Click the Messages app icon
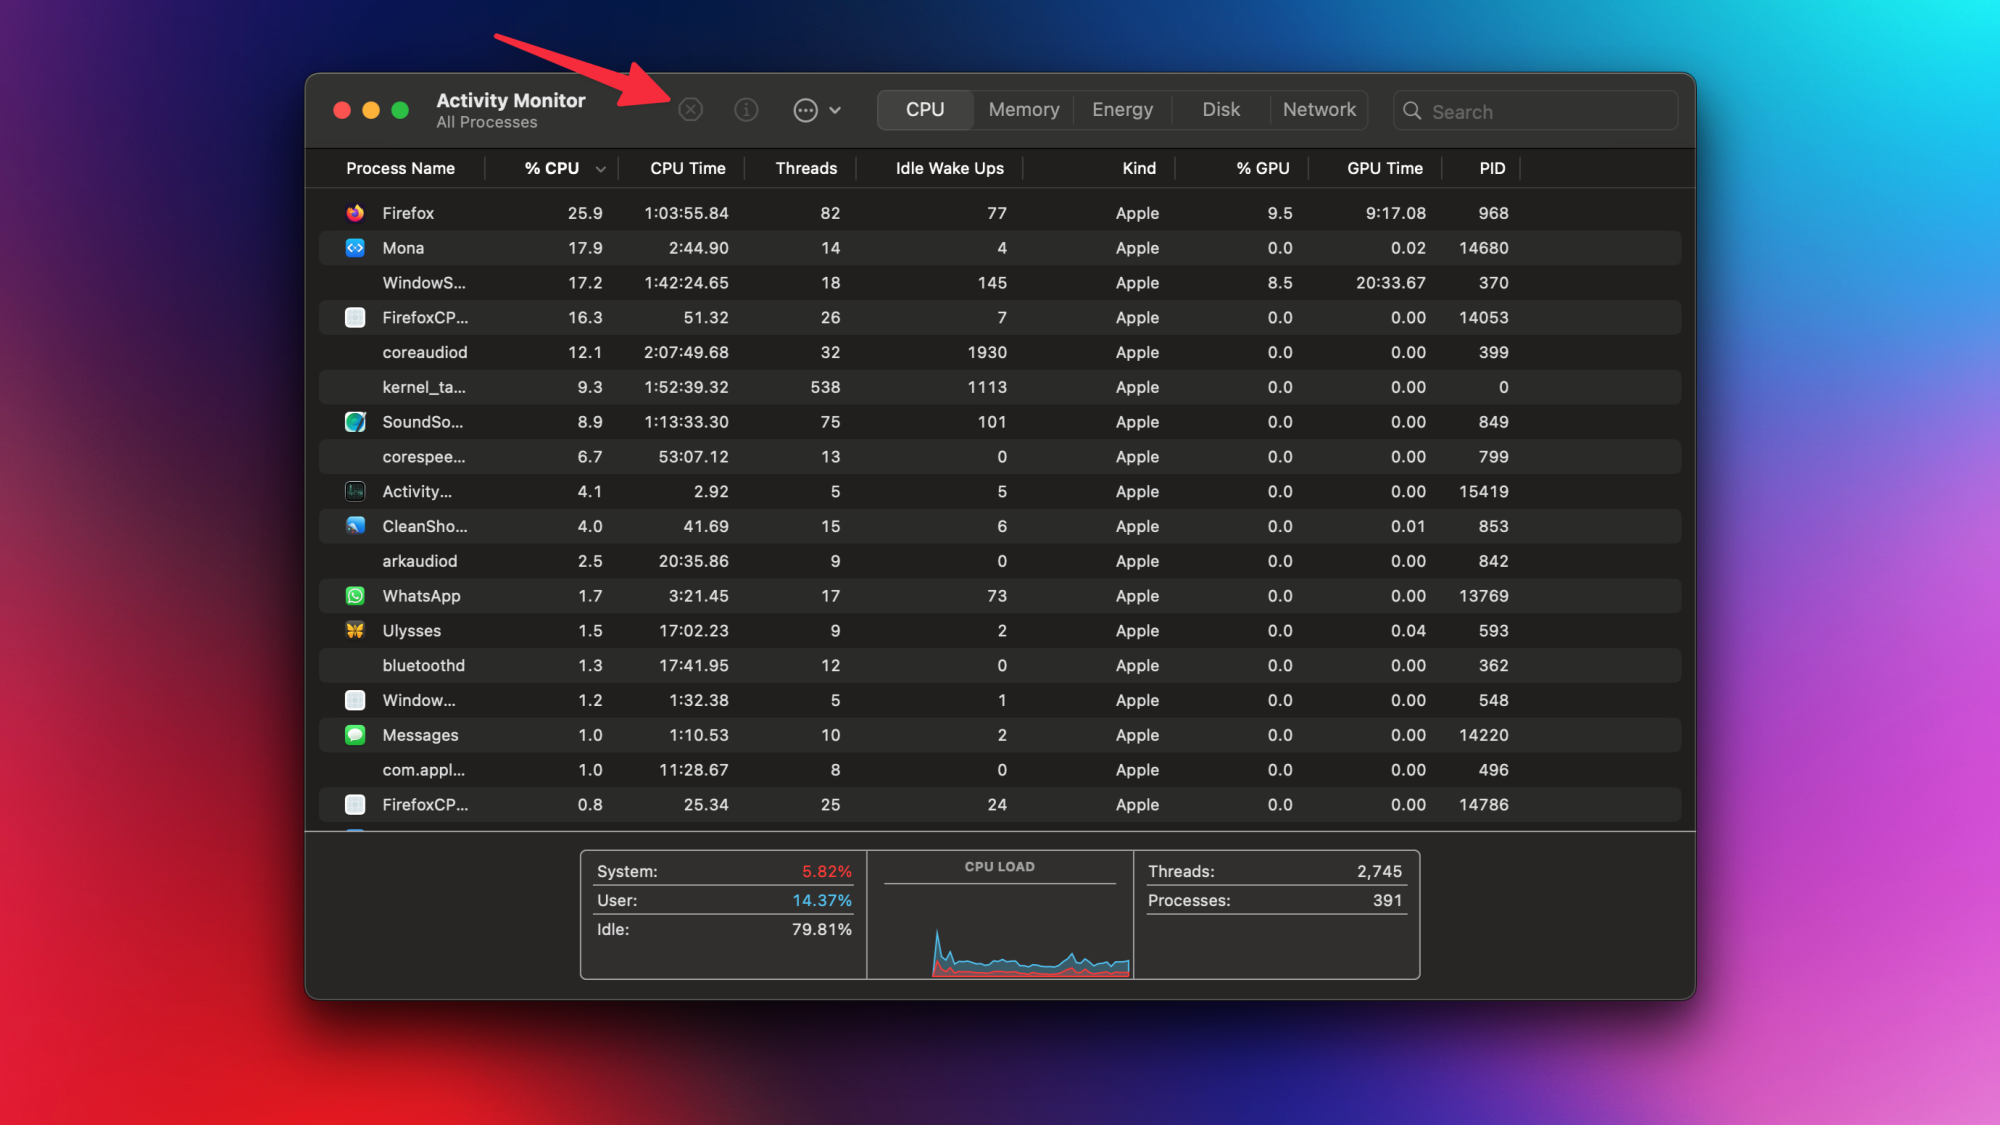Screen dimensions: 2000x1125 point(355,735)
